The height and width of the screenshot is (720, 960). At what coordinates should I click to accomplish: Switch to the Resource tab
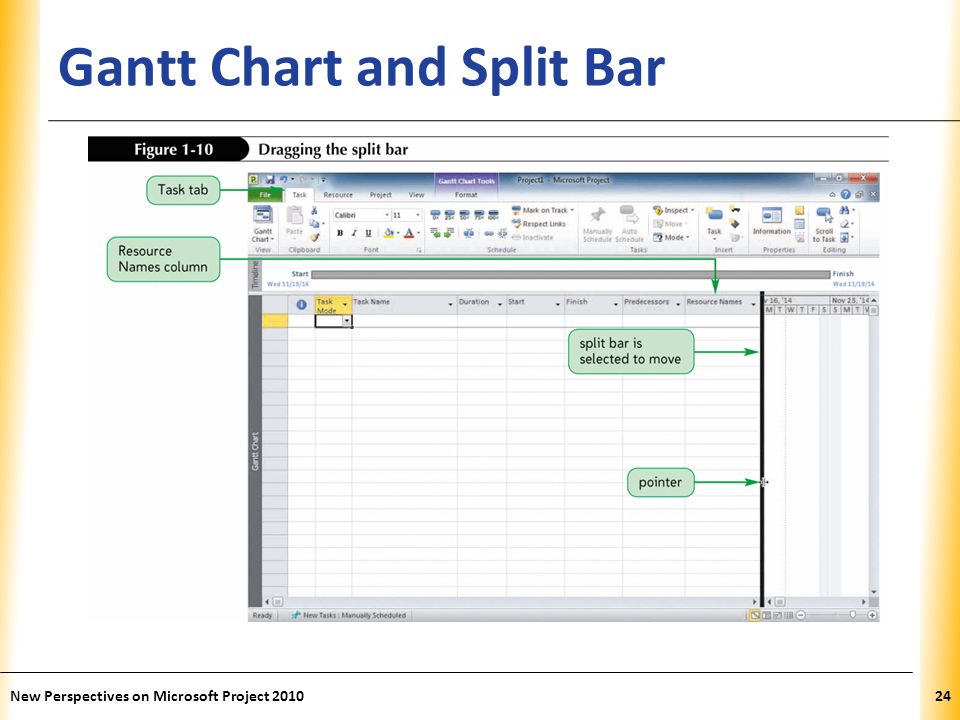338,195
